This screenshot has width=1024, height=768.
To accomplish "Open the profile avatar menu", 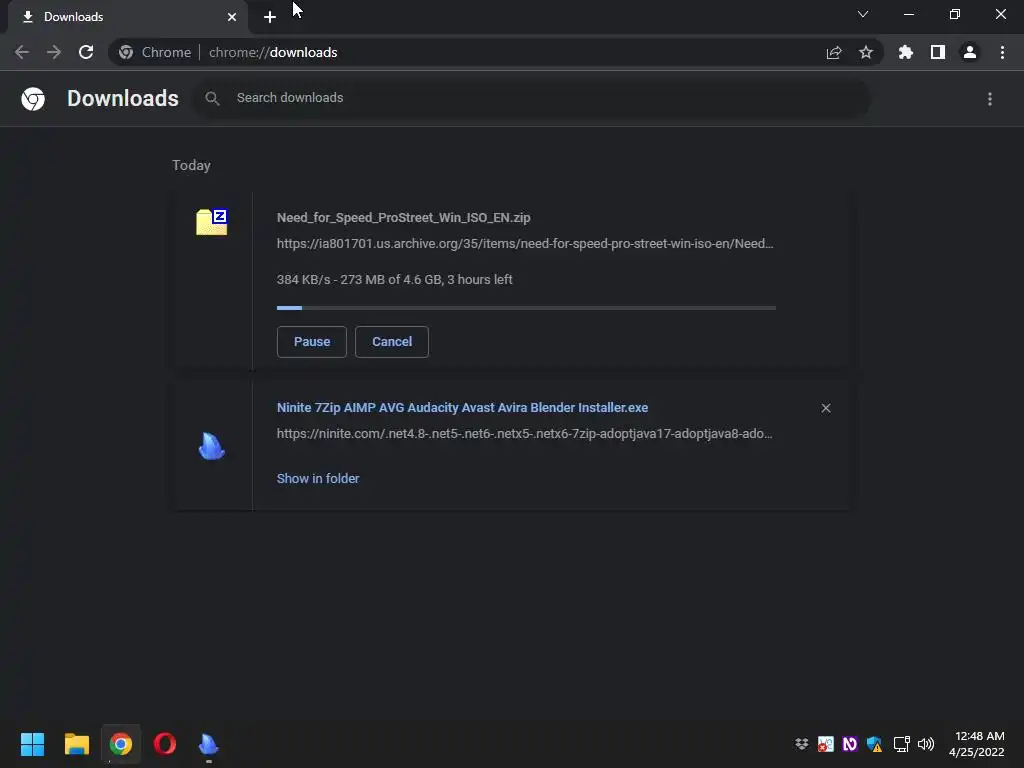I will pyautogui.click(x=970, y=52).
